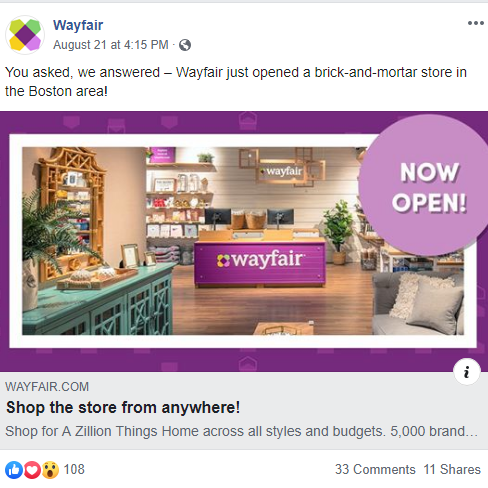Image resolution: width=488 pixels, height=488 pixels.
Task: Click the purple wayfair counter sign in photo
Action: pyautogui.click(x=260, y=263)
